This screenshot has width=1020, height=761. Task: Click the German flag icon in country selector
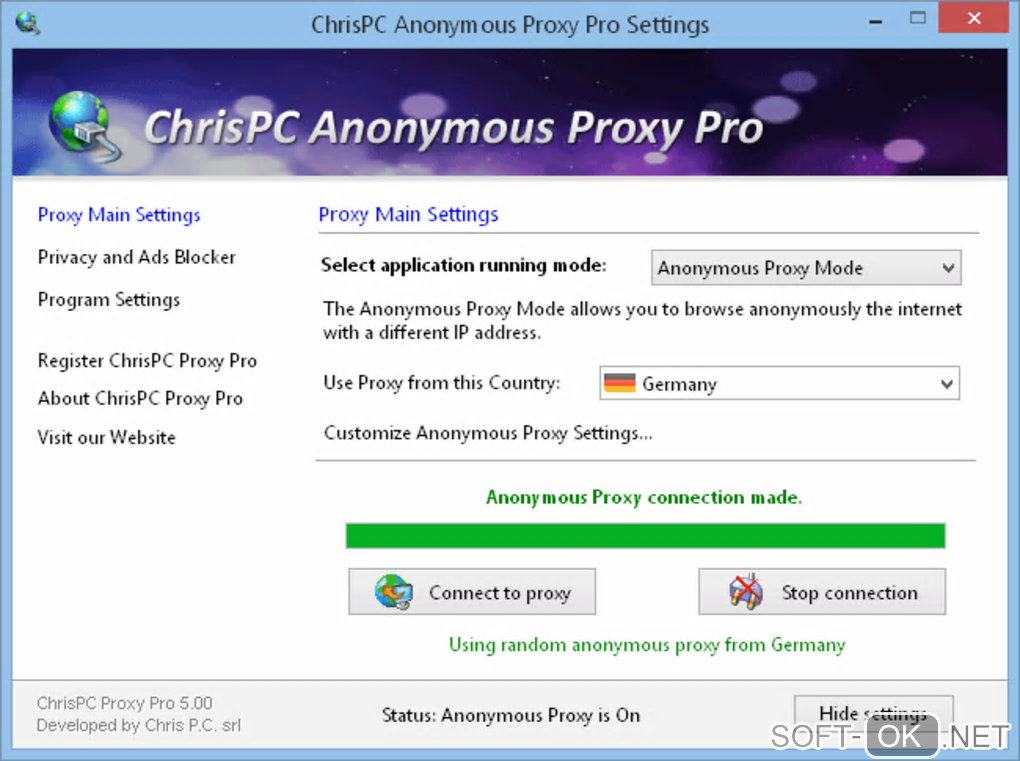coord(619,383)
